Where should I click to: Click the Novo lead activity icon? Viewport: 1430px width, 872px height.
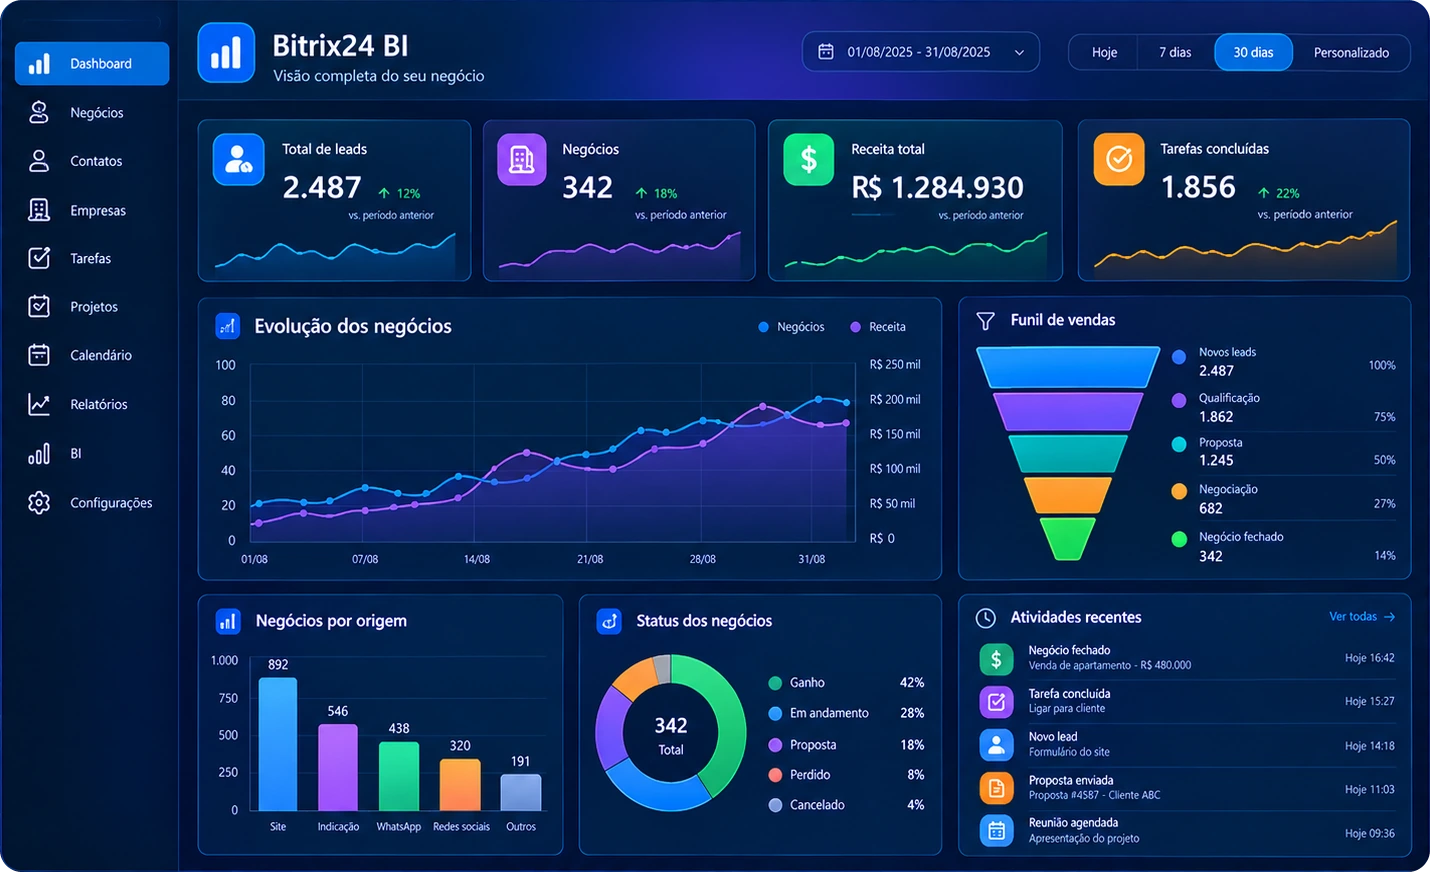[996, 745]
